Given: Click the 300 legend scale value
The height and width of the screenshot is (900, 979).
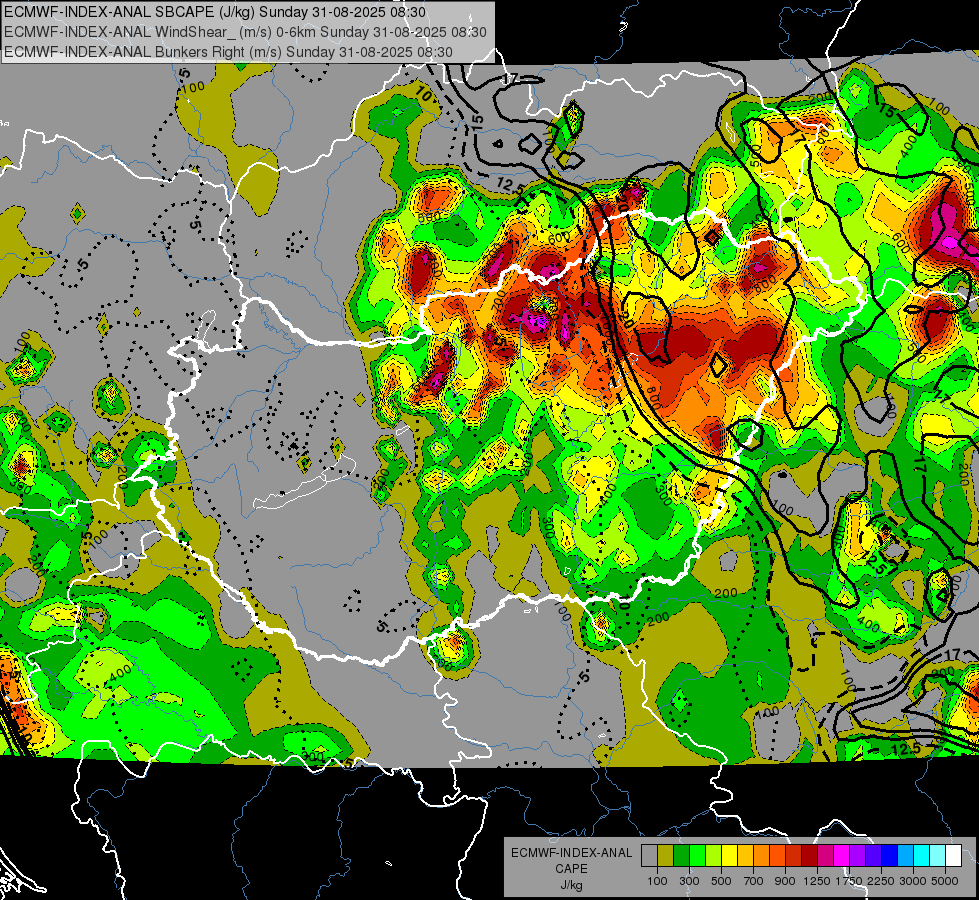Looking at the screenshot, I should coord(689,882).
